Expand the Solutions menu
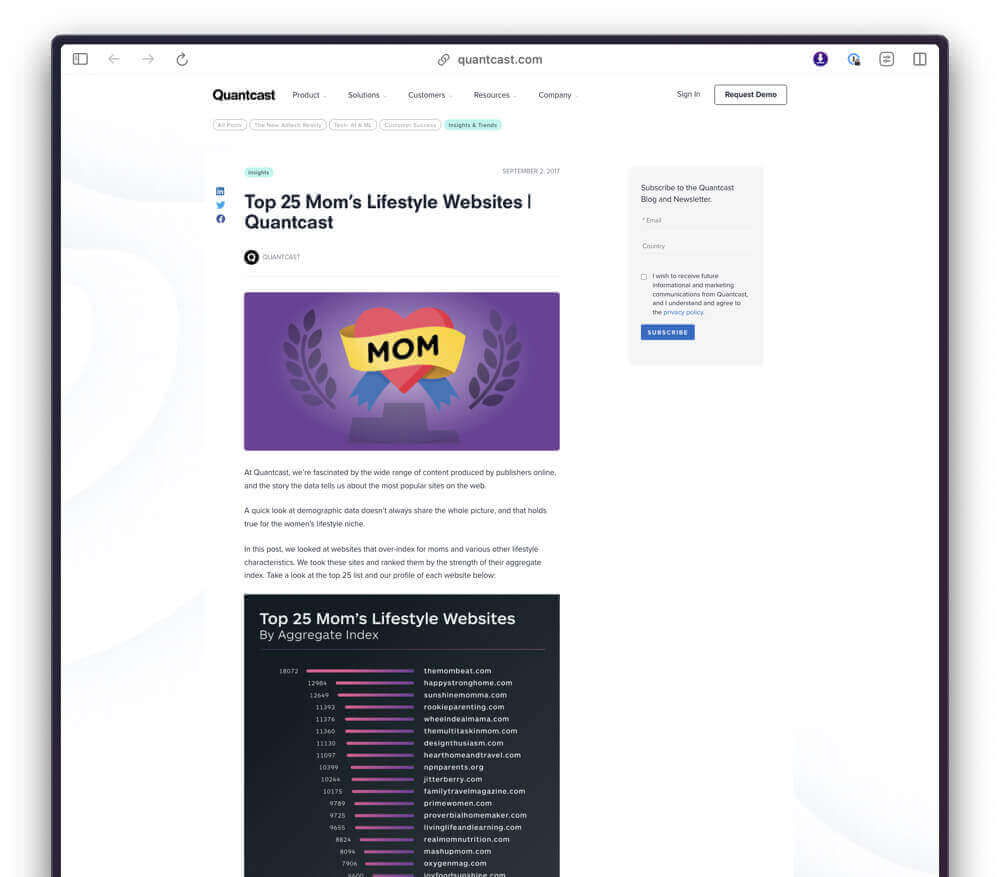The width and height of the screenshot is (1000, 877). tap(367, 95)
